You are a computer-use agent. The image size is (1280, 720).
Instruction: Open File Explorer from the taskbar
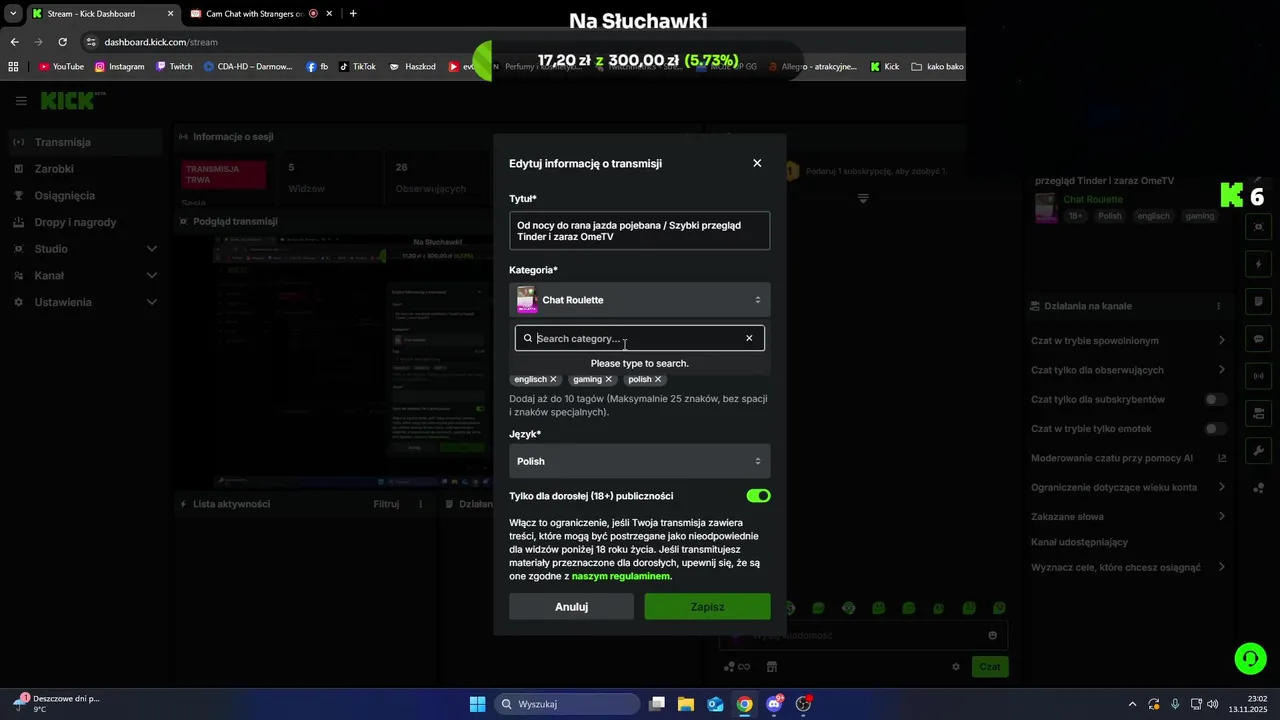[686, 704]
